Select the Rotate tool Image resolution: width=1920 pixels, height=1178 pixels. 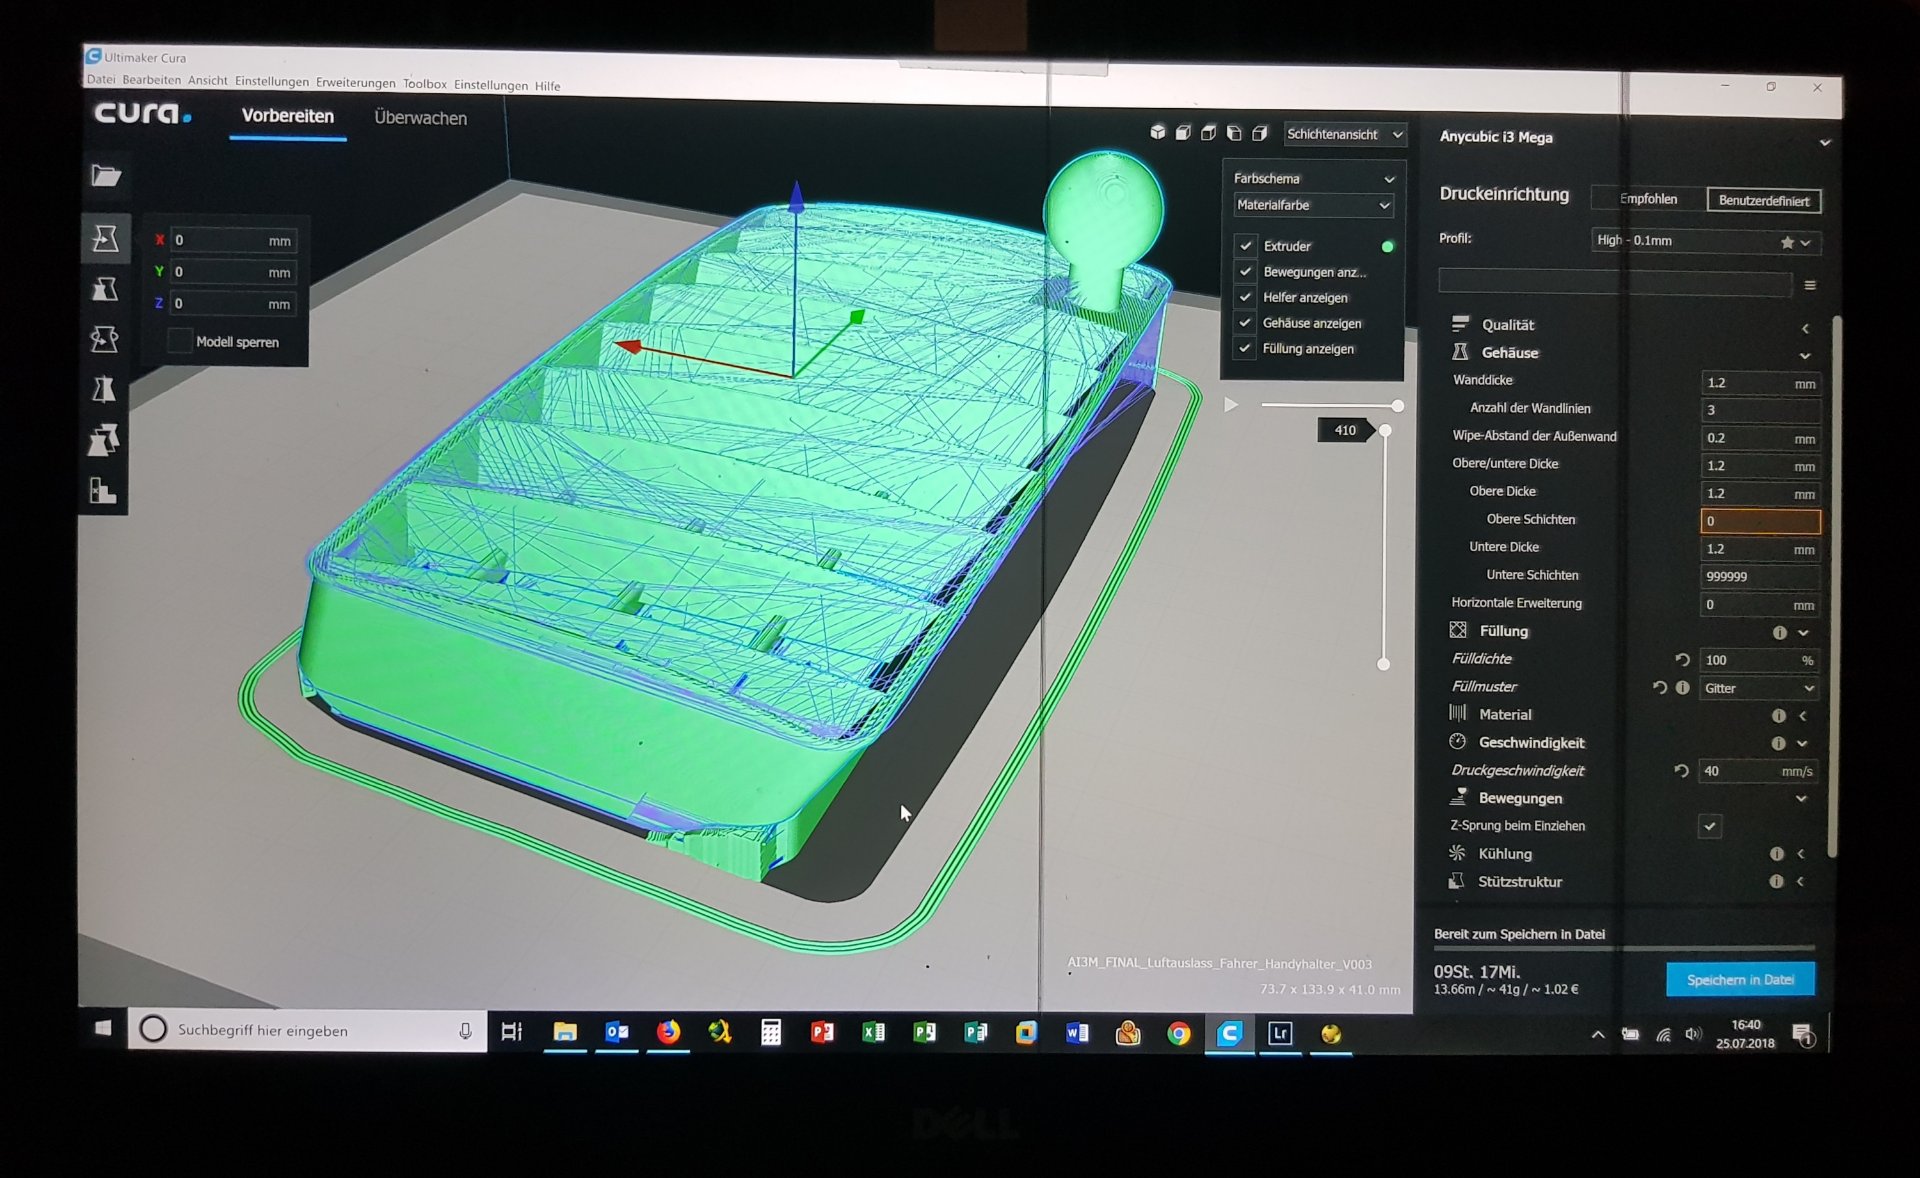pos(105,339)
